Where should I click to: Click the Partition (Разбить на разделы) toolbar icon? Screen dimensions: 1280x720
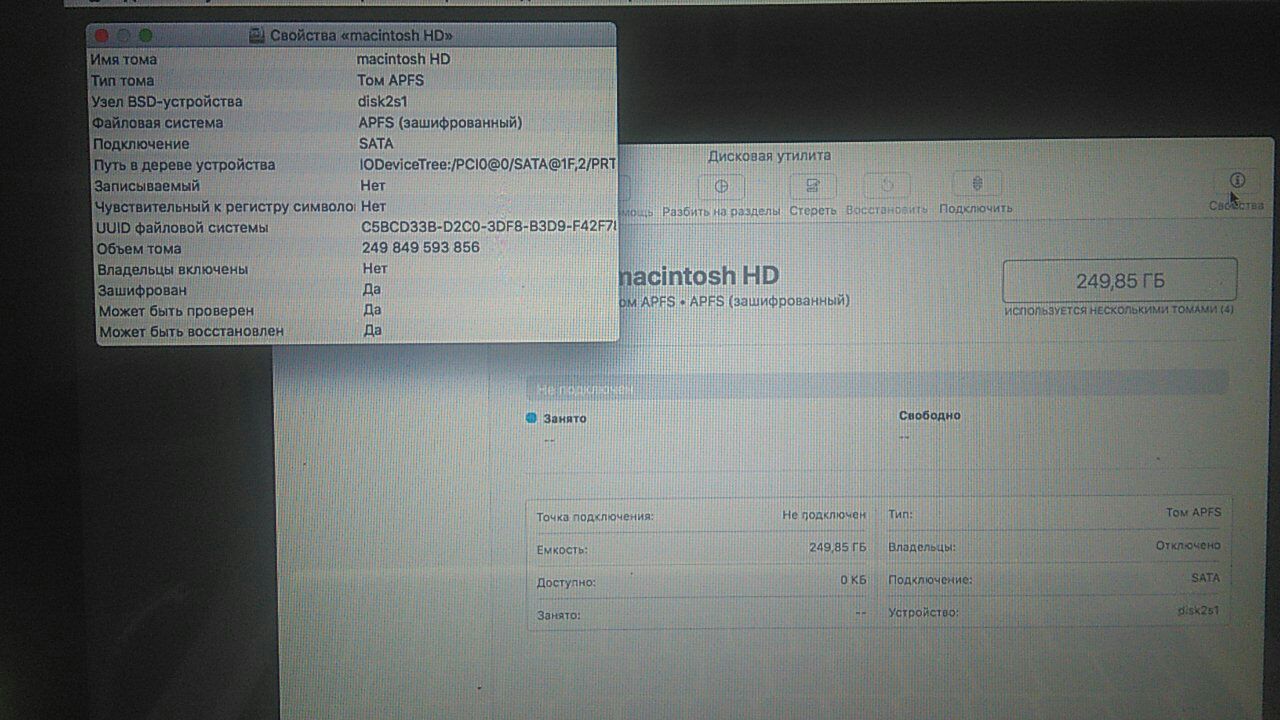click(721, 185)
